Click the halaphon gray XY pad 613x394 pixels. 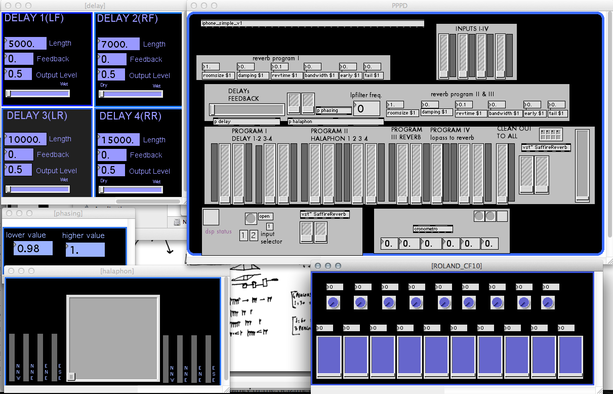(x=113, y=338)
